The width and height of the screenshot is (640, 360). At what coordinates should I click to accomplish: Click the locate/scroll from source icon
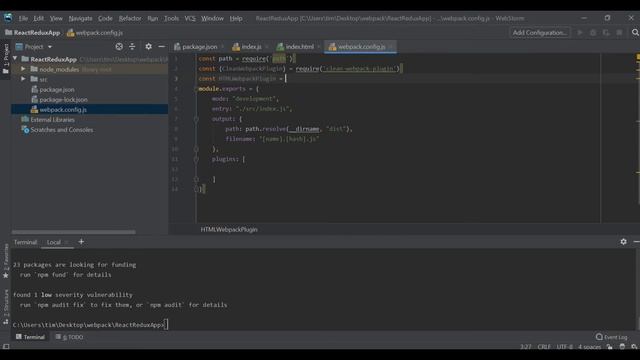coord(119,47)
